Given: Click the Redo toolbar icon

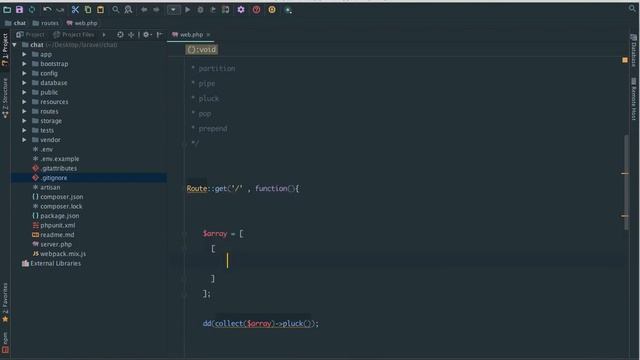Looking at the screenshot, I should tap(60, 9).
